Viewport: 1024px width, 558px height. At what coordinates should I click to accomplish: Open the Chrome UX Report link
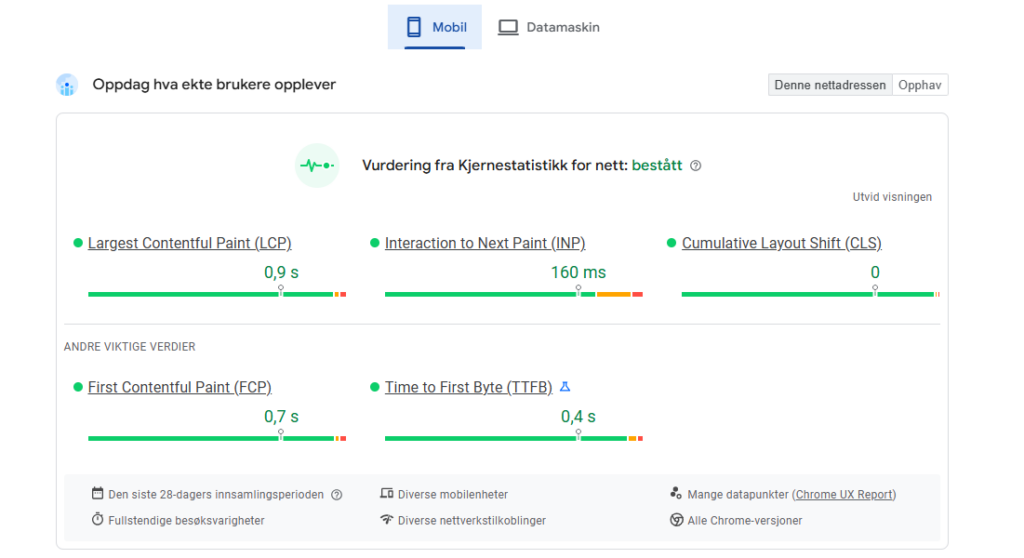tap(845, 494)
